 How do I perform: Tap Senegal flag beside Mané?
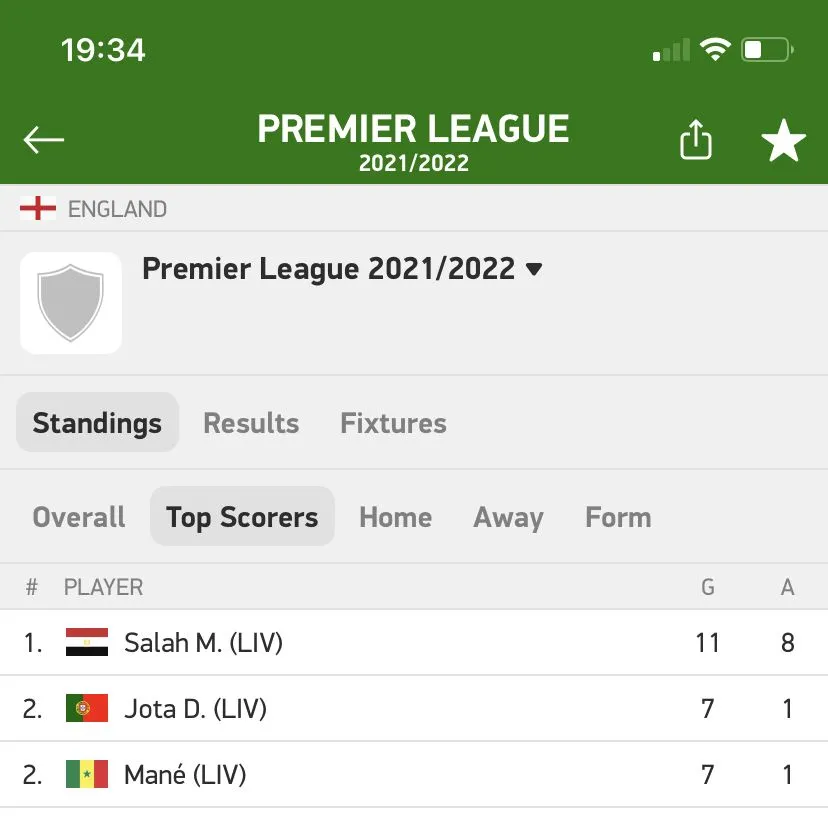[87, 774]
